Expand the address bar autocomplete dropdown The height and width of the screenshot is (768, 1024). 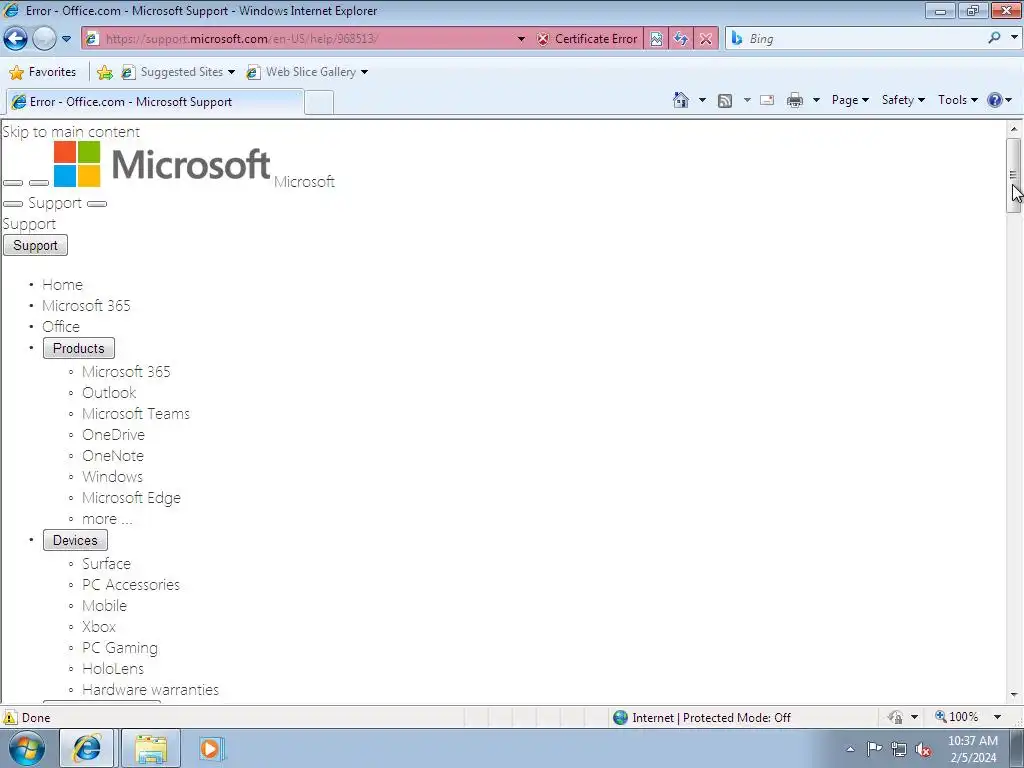pos(520,39)
